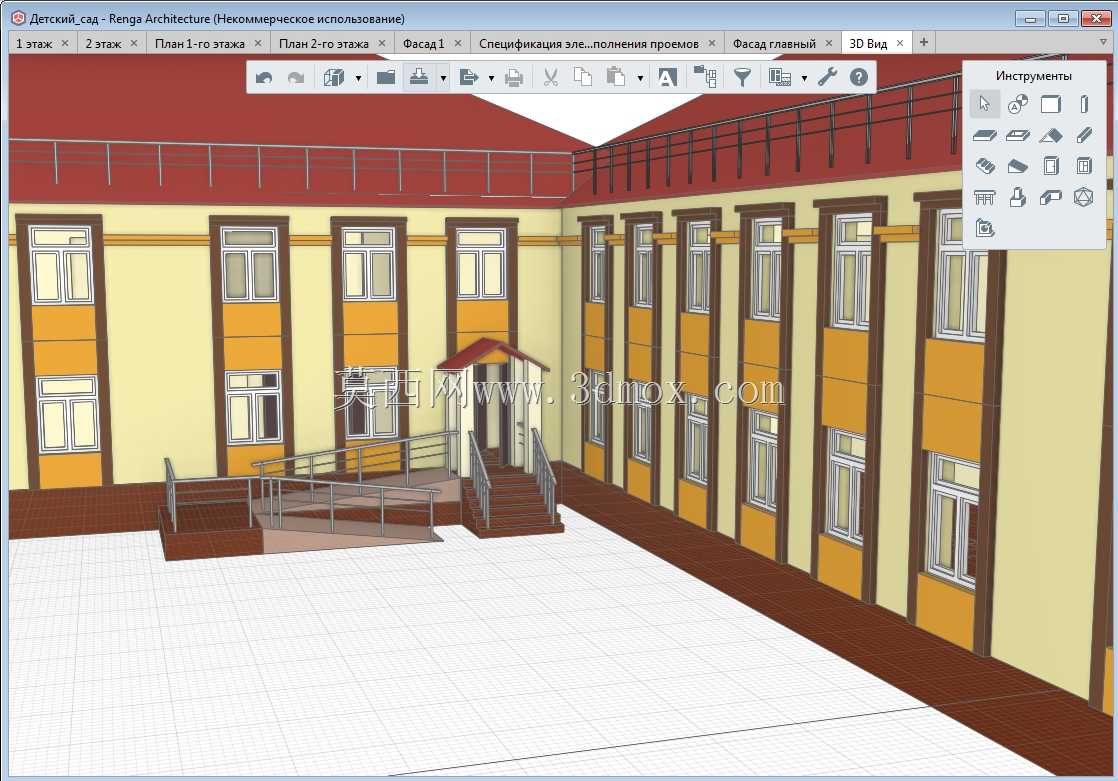This screenshot has width=1118, height=781.
Task: Open help with the question mark icon
Action: [x=859, y=77]
